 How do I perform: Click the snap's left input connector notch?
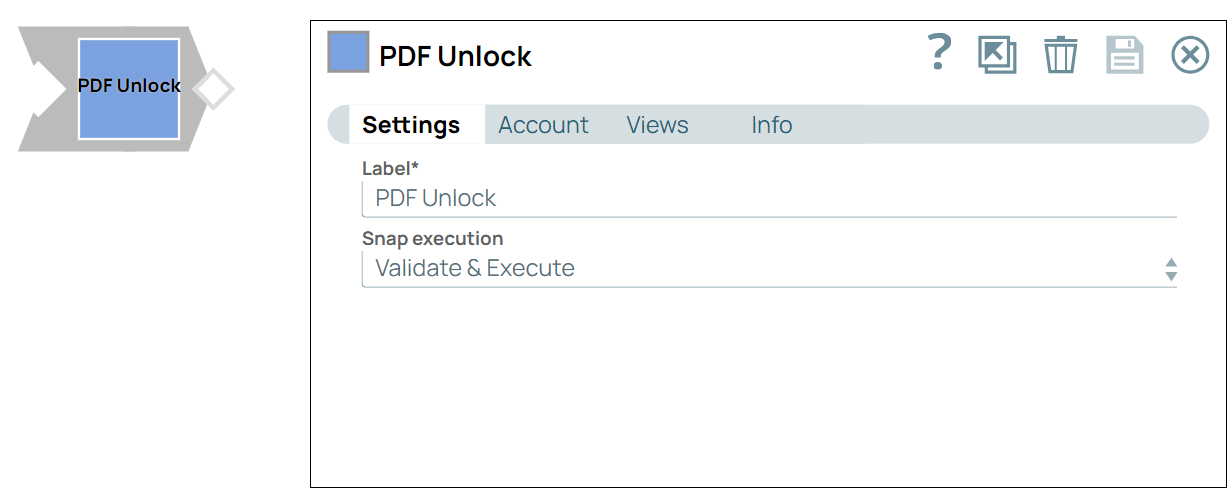[x=42, y=89]
